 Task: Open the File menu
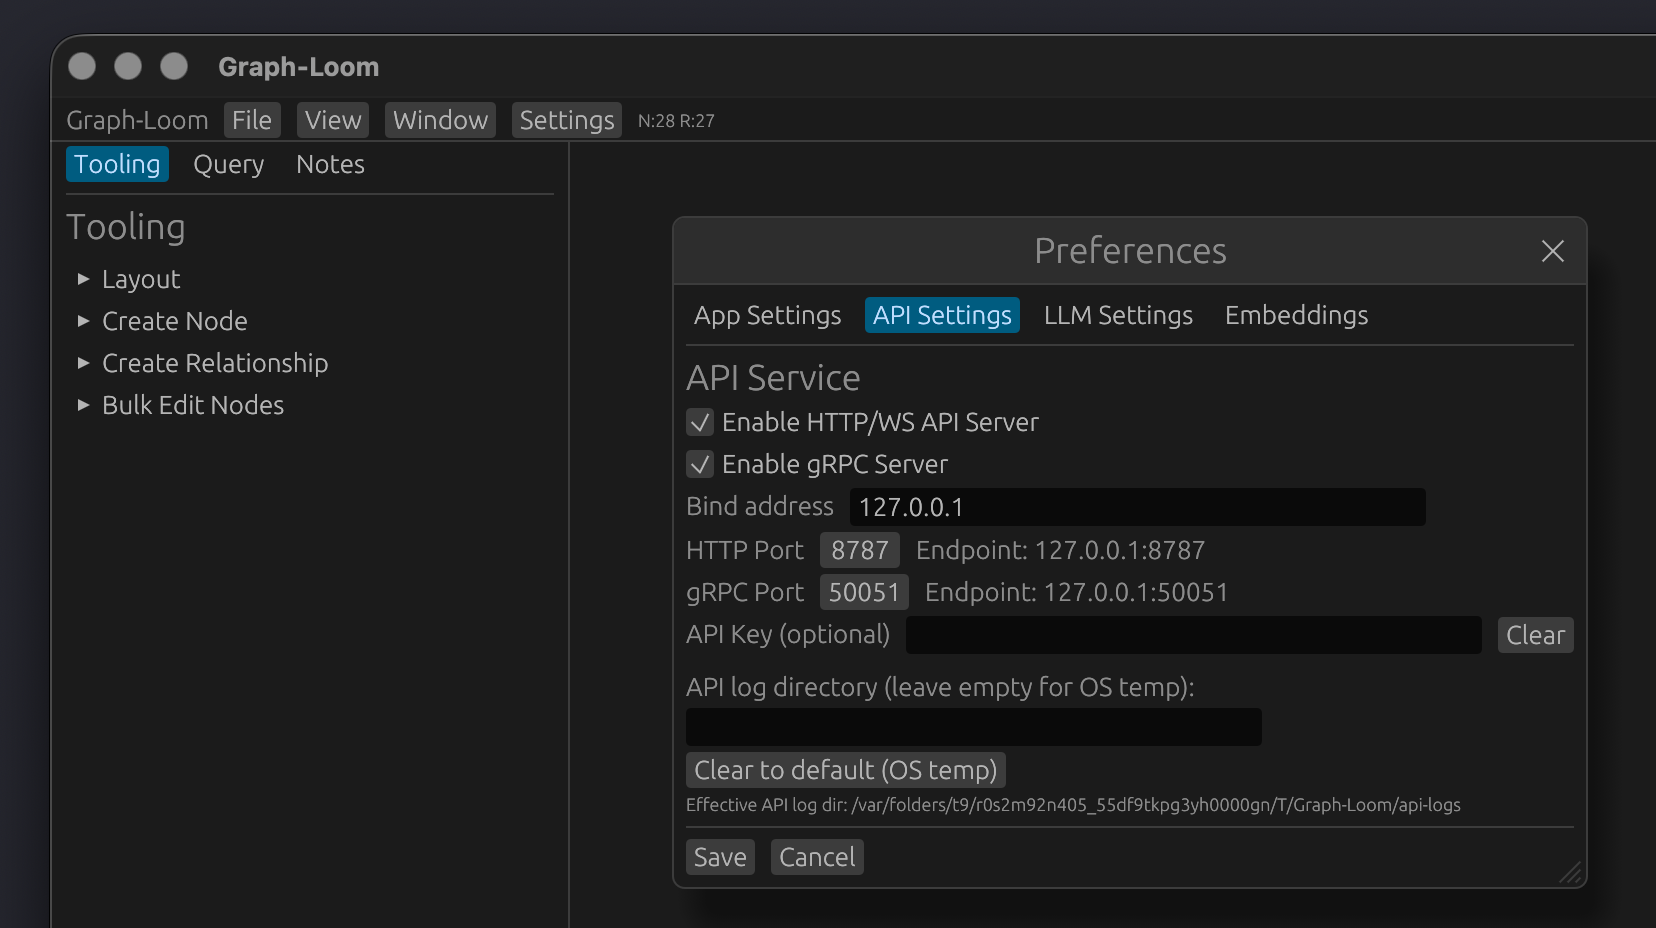pos(252,120)
